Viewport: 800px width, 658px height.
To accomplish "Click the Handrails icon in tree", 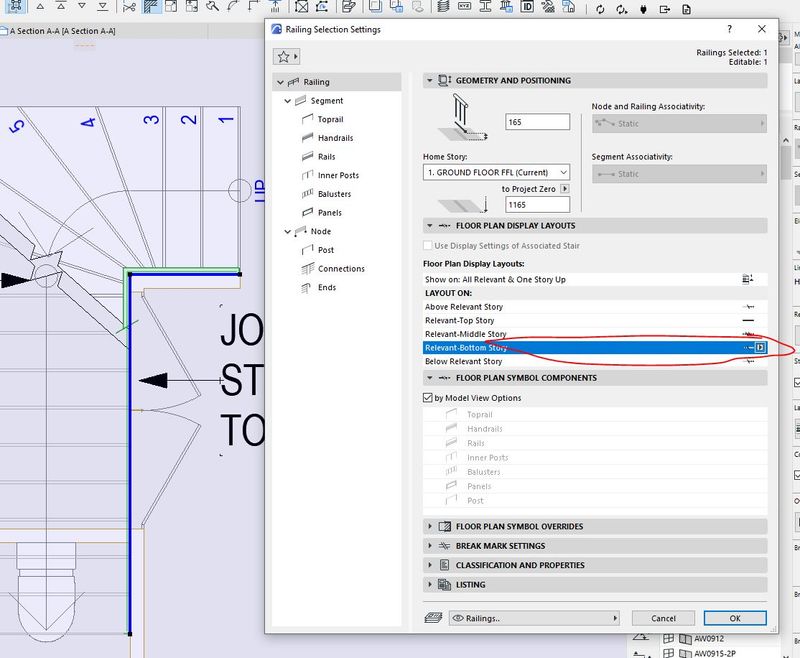I will point(309,138).
